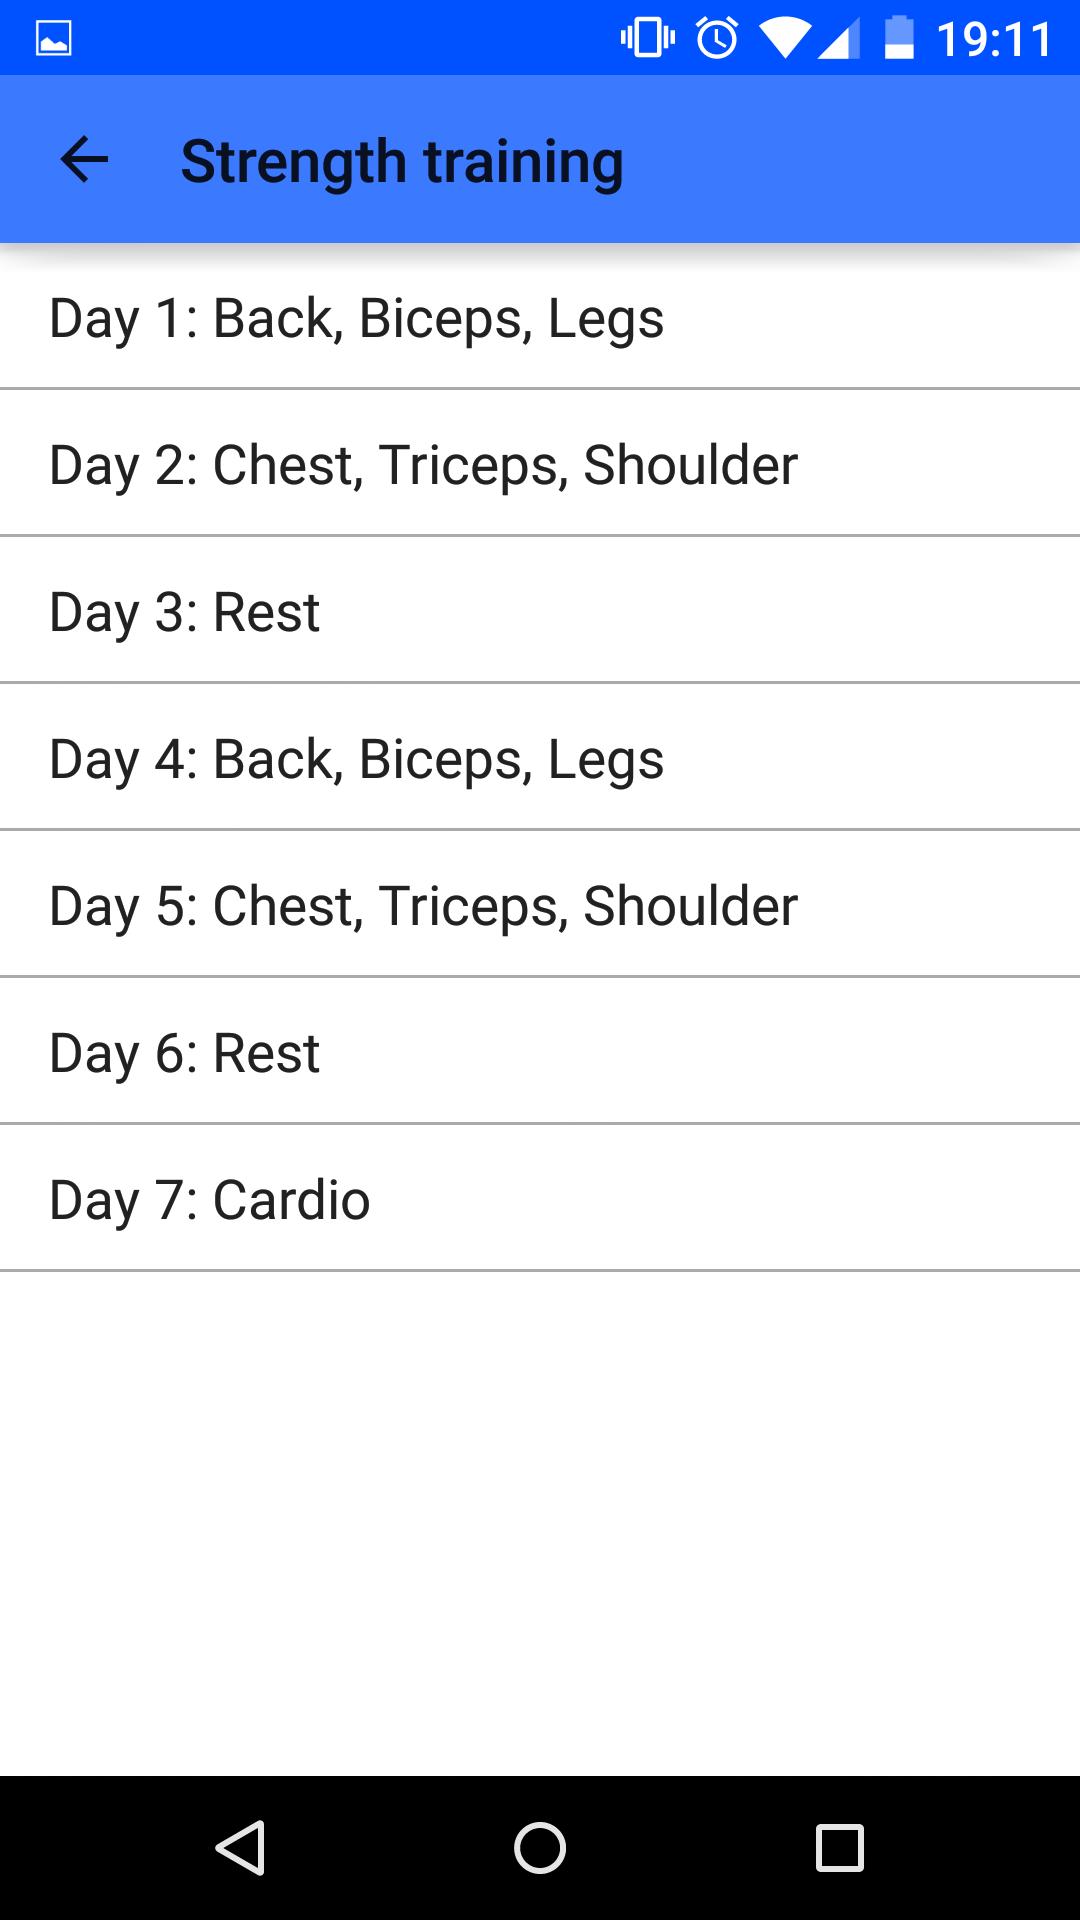
Task: Tap the alarm clock icon in status bar
Action: pos(718,36)
